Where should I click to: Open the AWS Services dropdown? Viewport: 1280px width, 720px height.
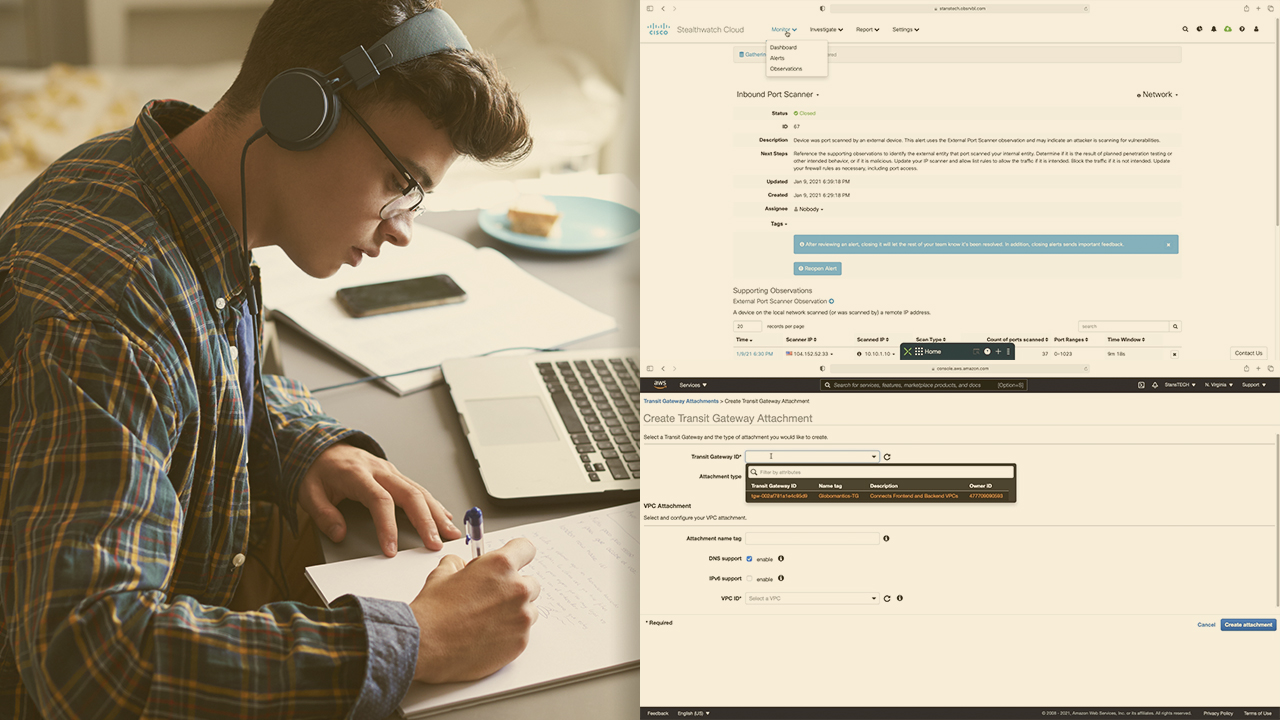tap(693, 385)
